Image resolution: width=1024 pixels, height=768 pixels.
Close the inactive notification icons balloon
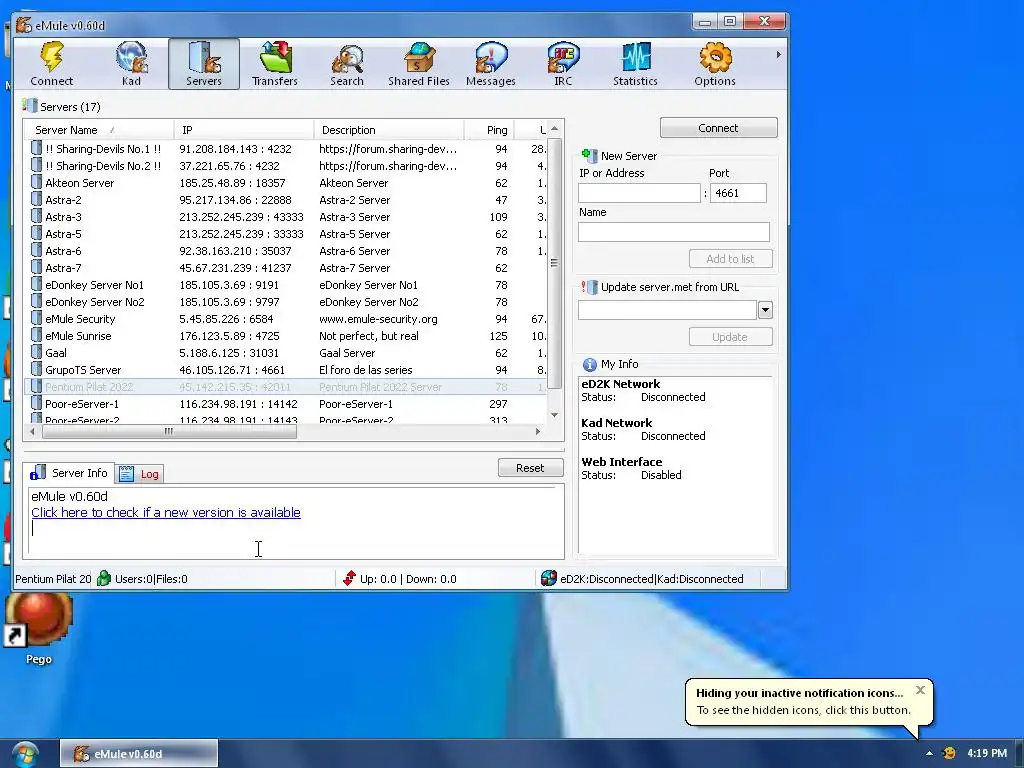point(920,690)
